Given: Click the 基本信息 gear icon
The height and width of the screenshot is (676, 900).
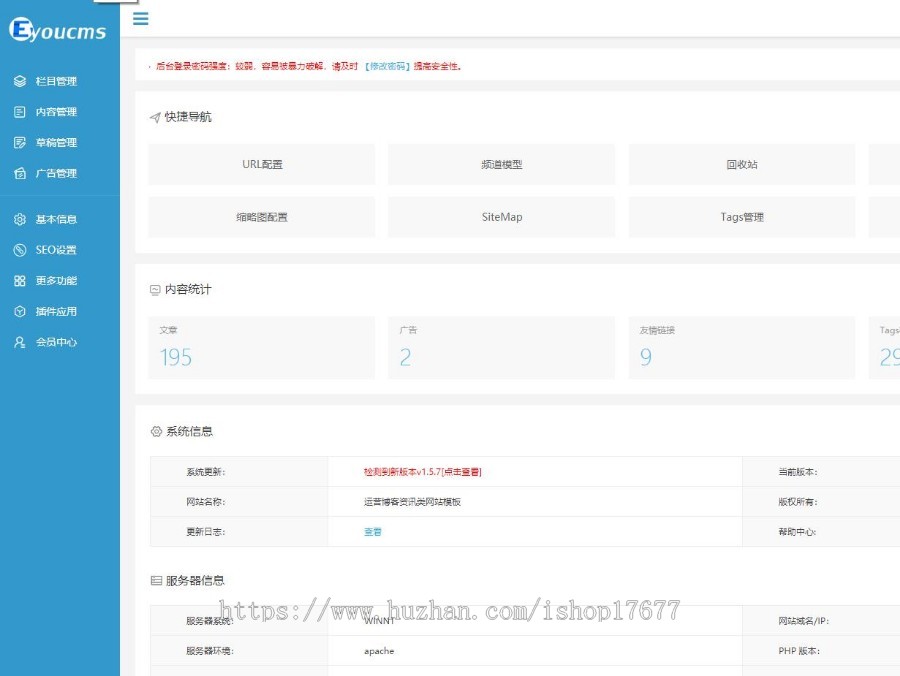Looking at the screenshot, I should click(x=20, y=219).
